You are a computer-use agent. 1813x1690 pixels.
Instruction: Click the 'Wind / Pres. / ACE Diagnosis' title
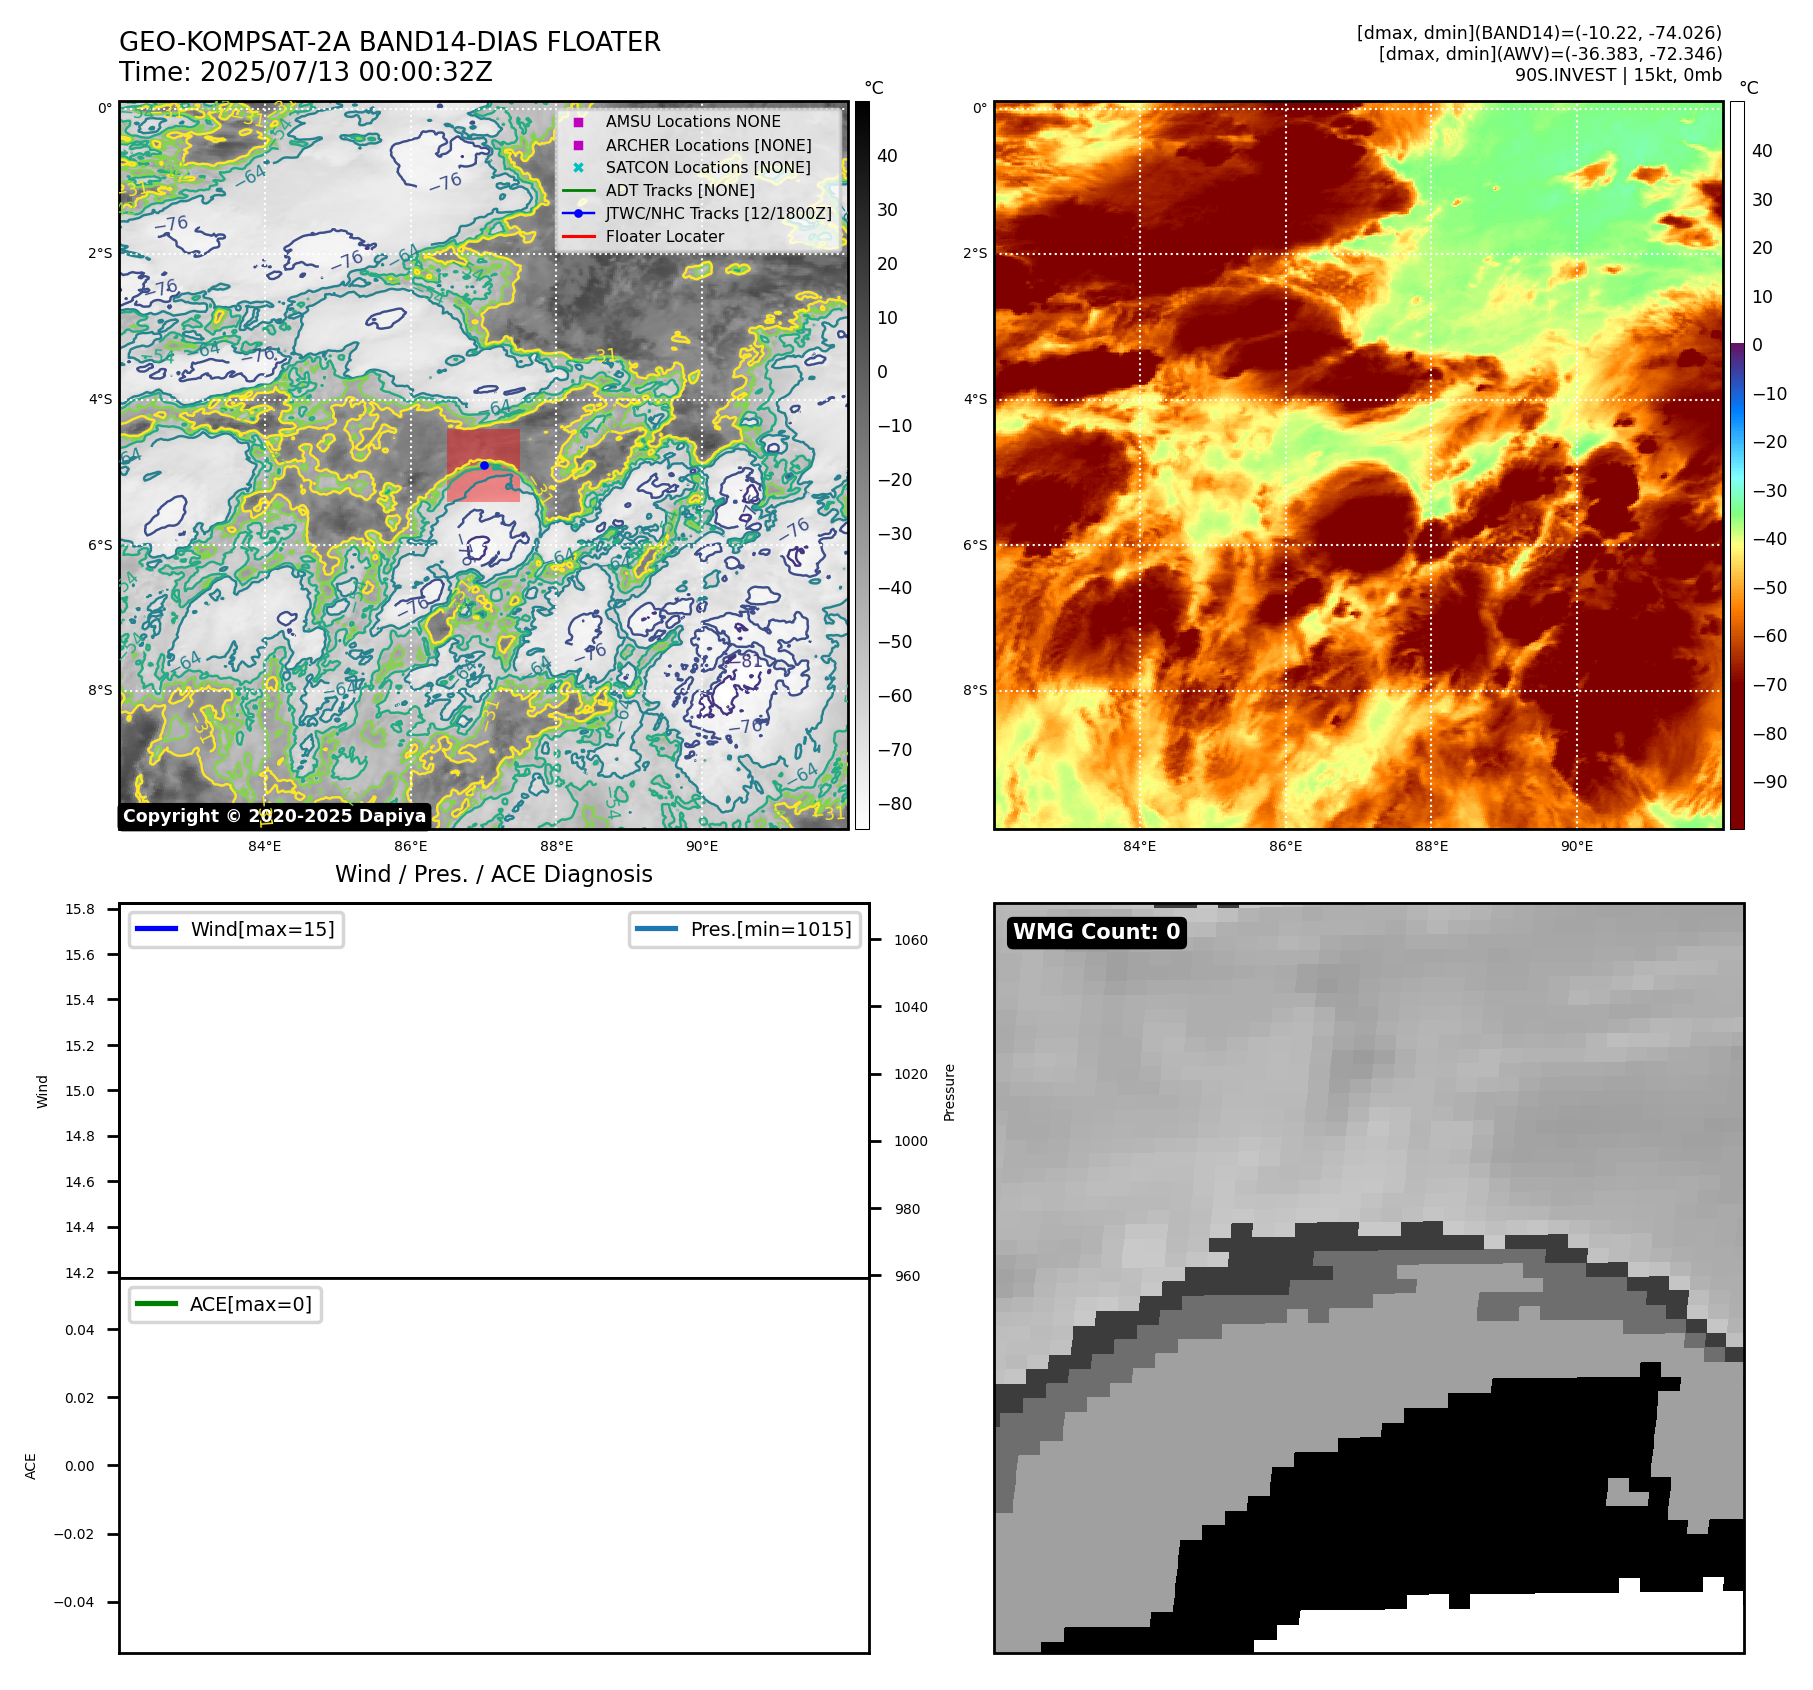pos(494,874)
